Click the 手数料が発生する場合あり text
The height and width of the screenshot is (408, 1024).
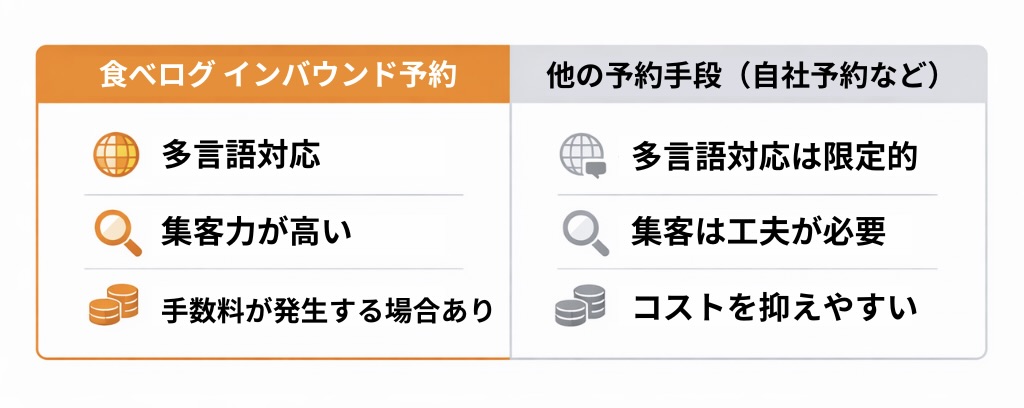[327, 309]
